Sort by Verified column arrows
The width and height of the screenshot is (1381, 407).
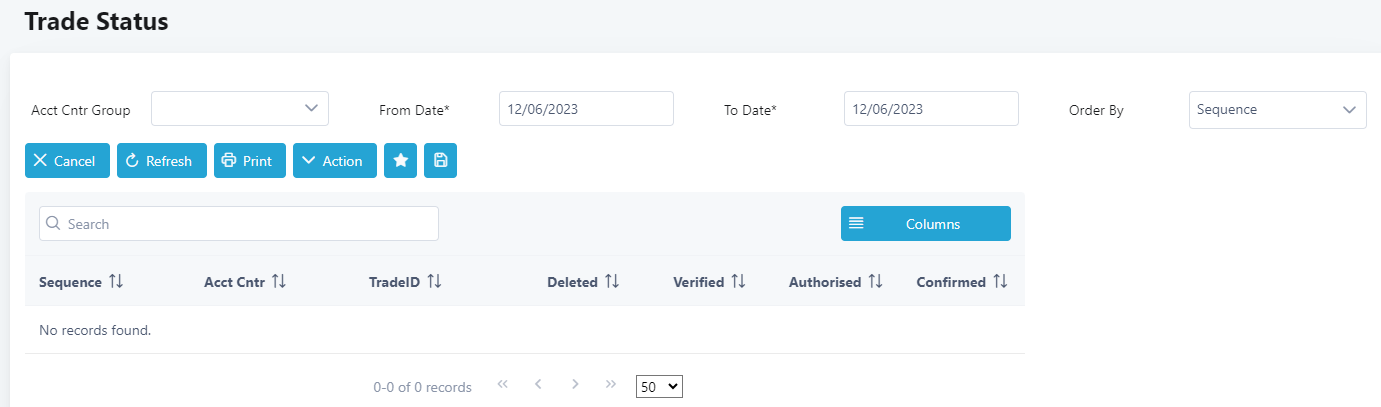point(738,282)
